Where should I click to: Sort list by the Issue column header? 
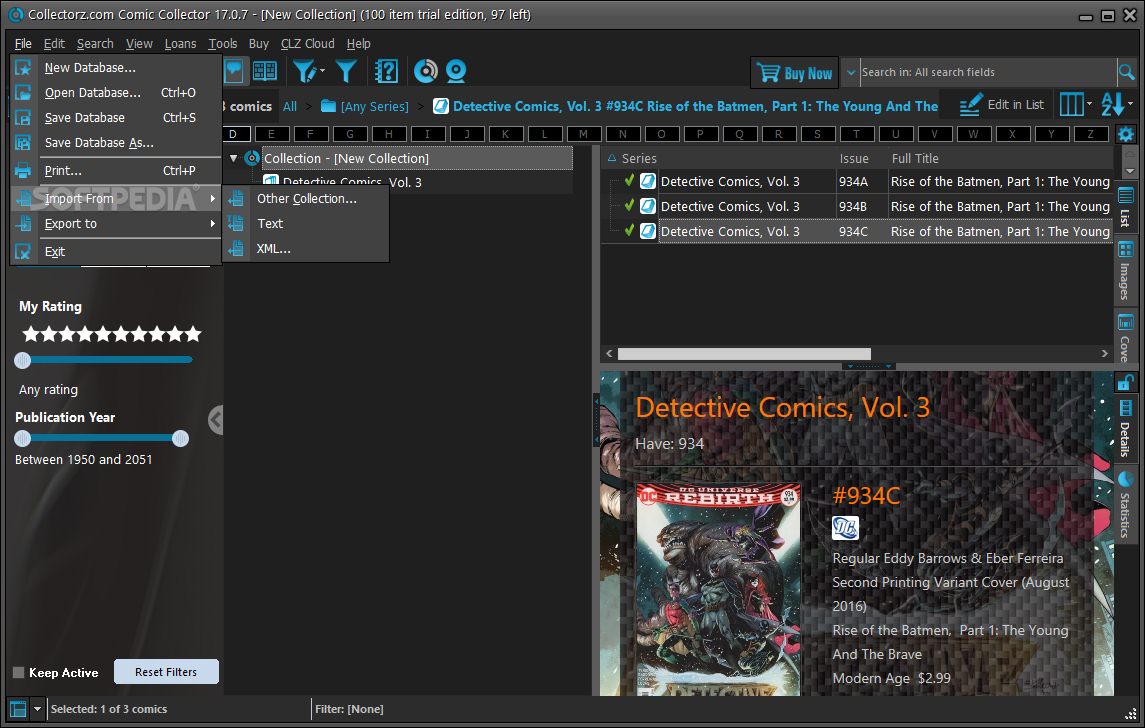[854, 158]
